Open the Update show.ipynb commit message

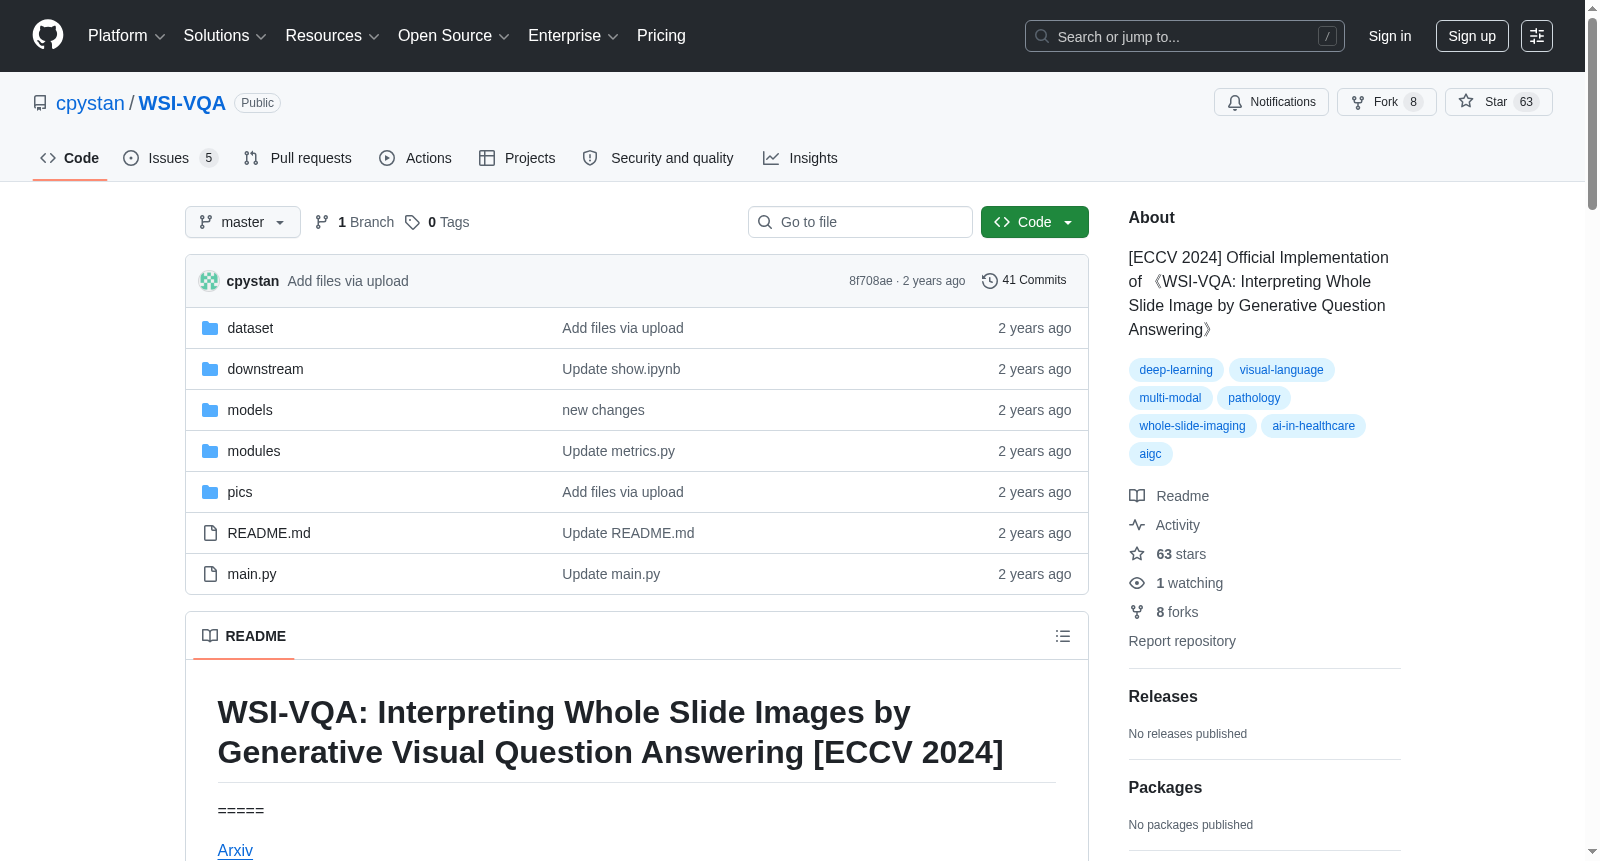pyautogui.click(x=621, y=369)
